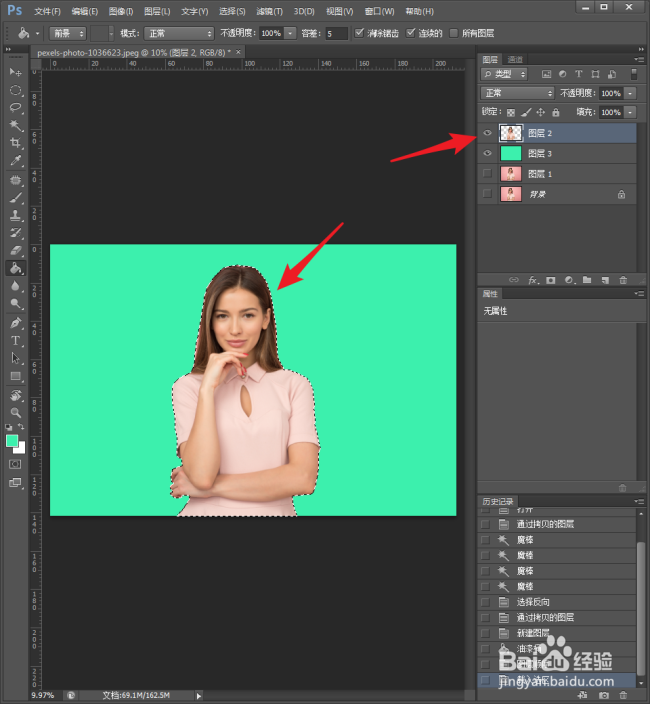The height and width of the screenshot is (704, 650).
Task: Select the Clone Stamp tool
Action: (x=16, y=216)
